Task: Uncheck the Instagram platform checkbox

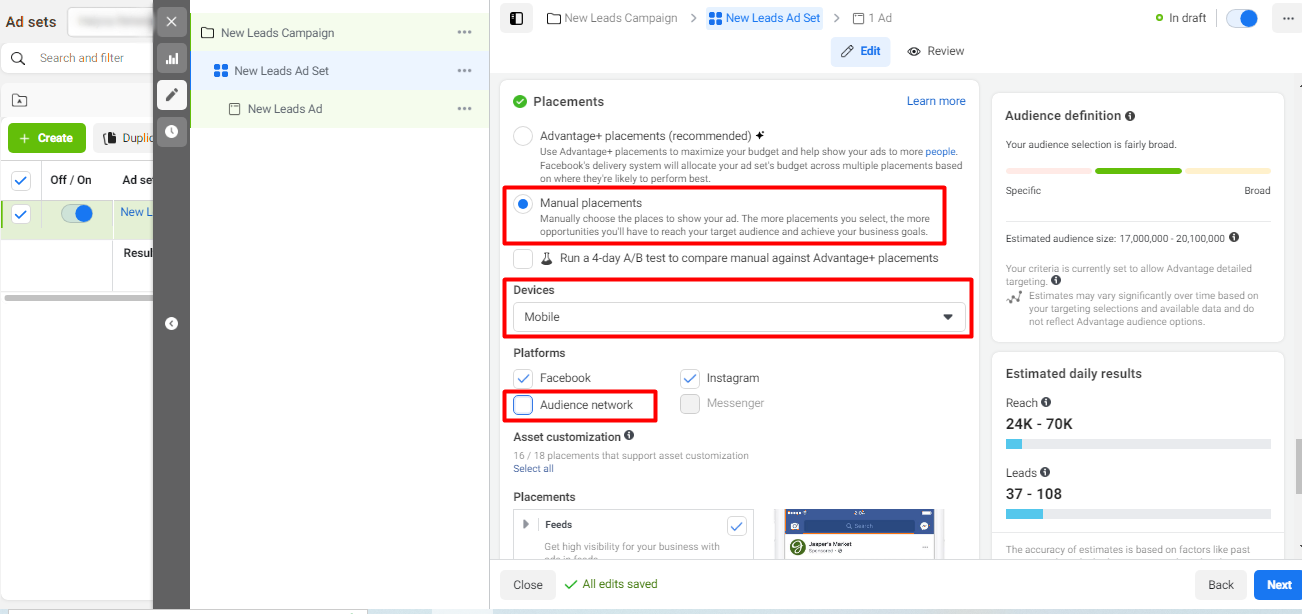Action: point(690,378)
